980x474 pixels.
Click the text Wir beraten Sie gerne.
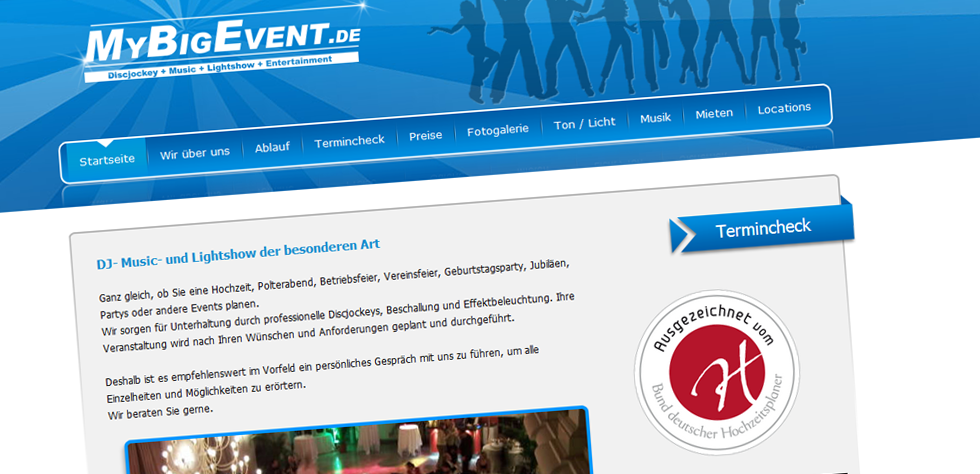click(161, 413)
